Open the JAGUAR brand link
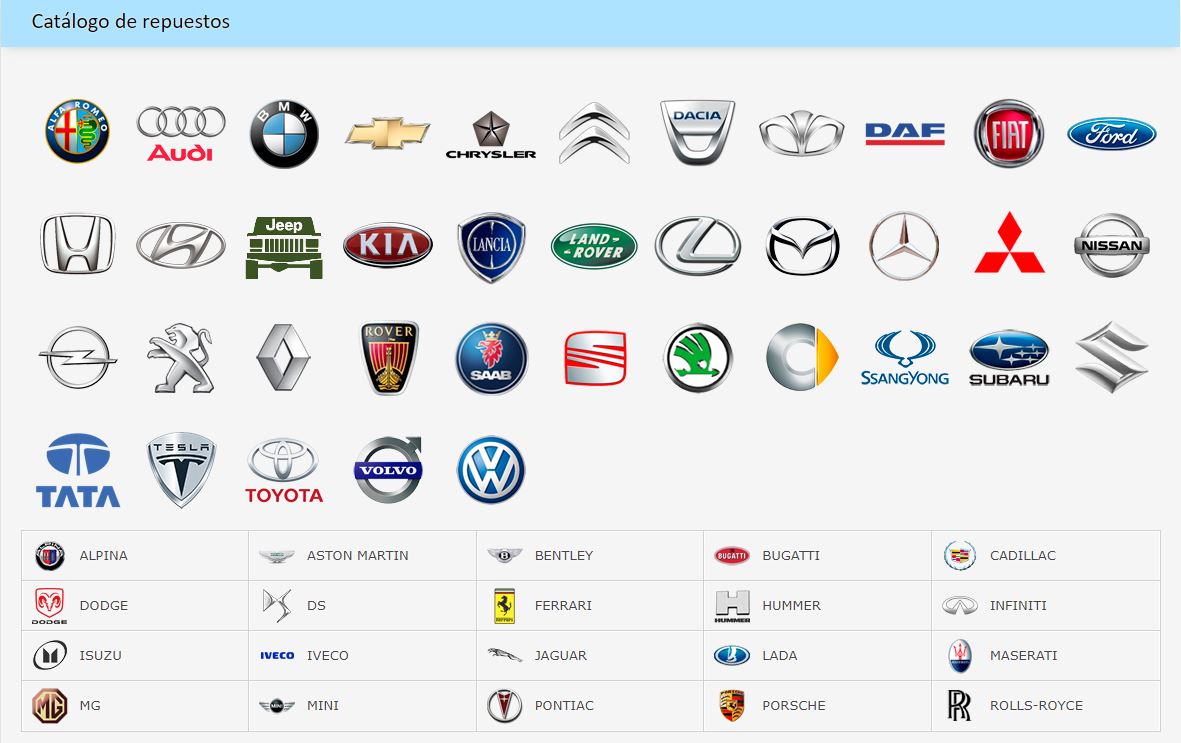 pyautogui.click(x=560, y=656)
